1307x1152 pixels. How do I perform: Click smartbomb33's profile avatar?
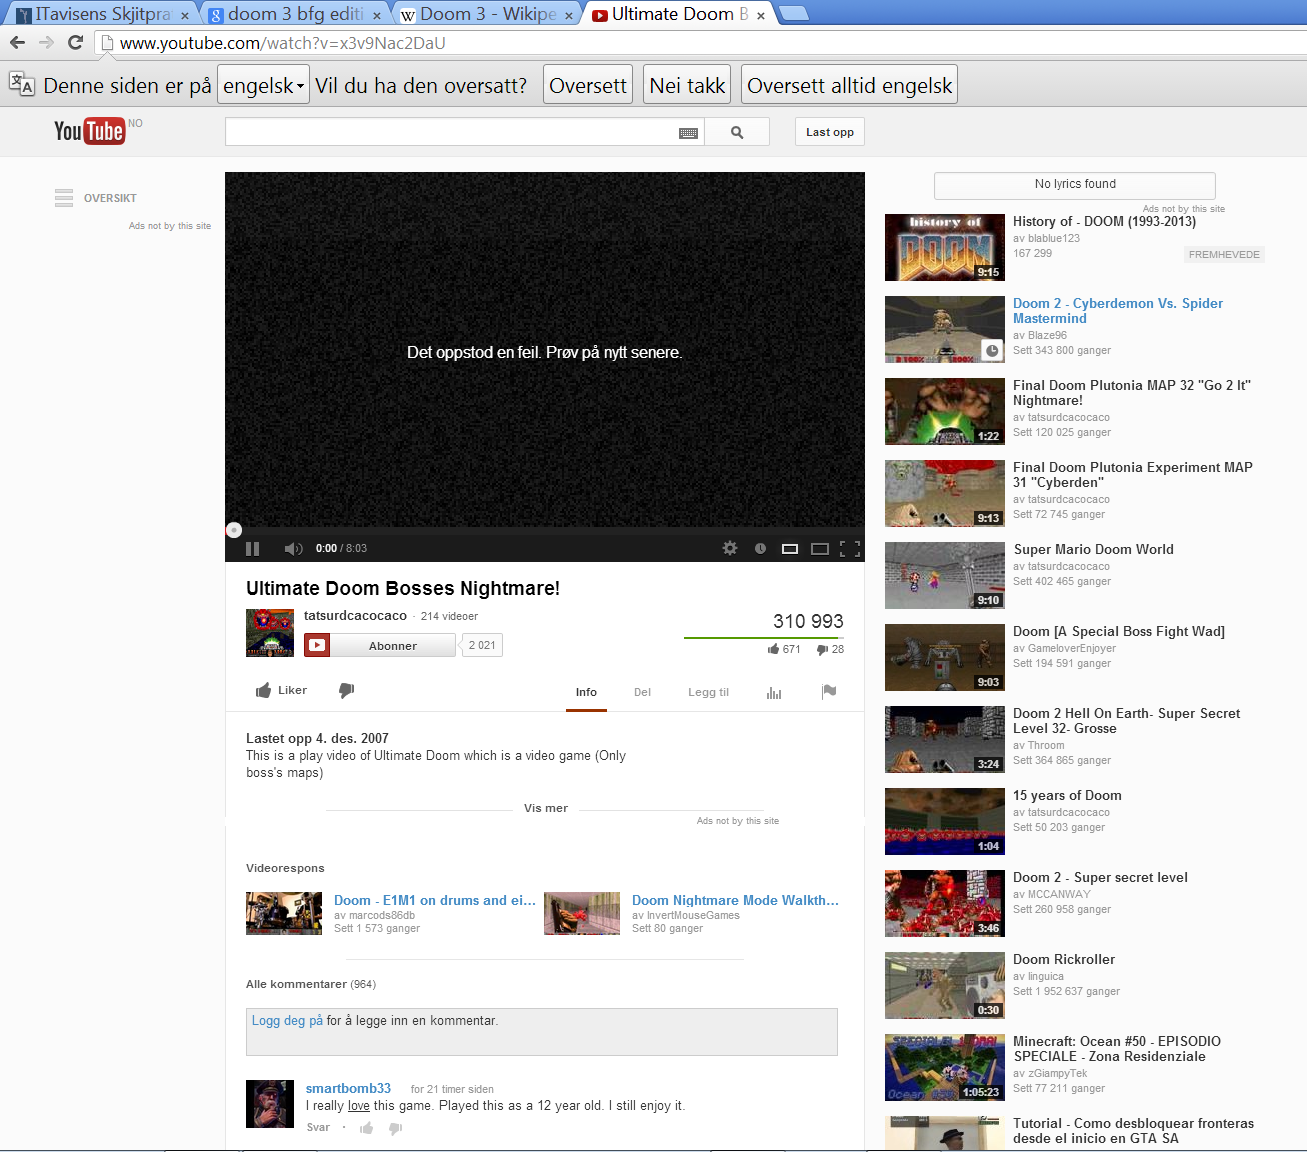point(270,1104)
